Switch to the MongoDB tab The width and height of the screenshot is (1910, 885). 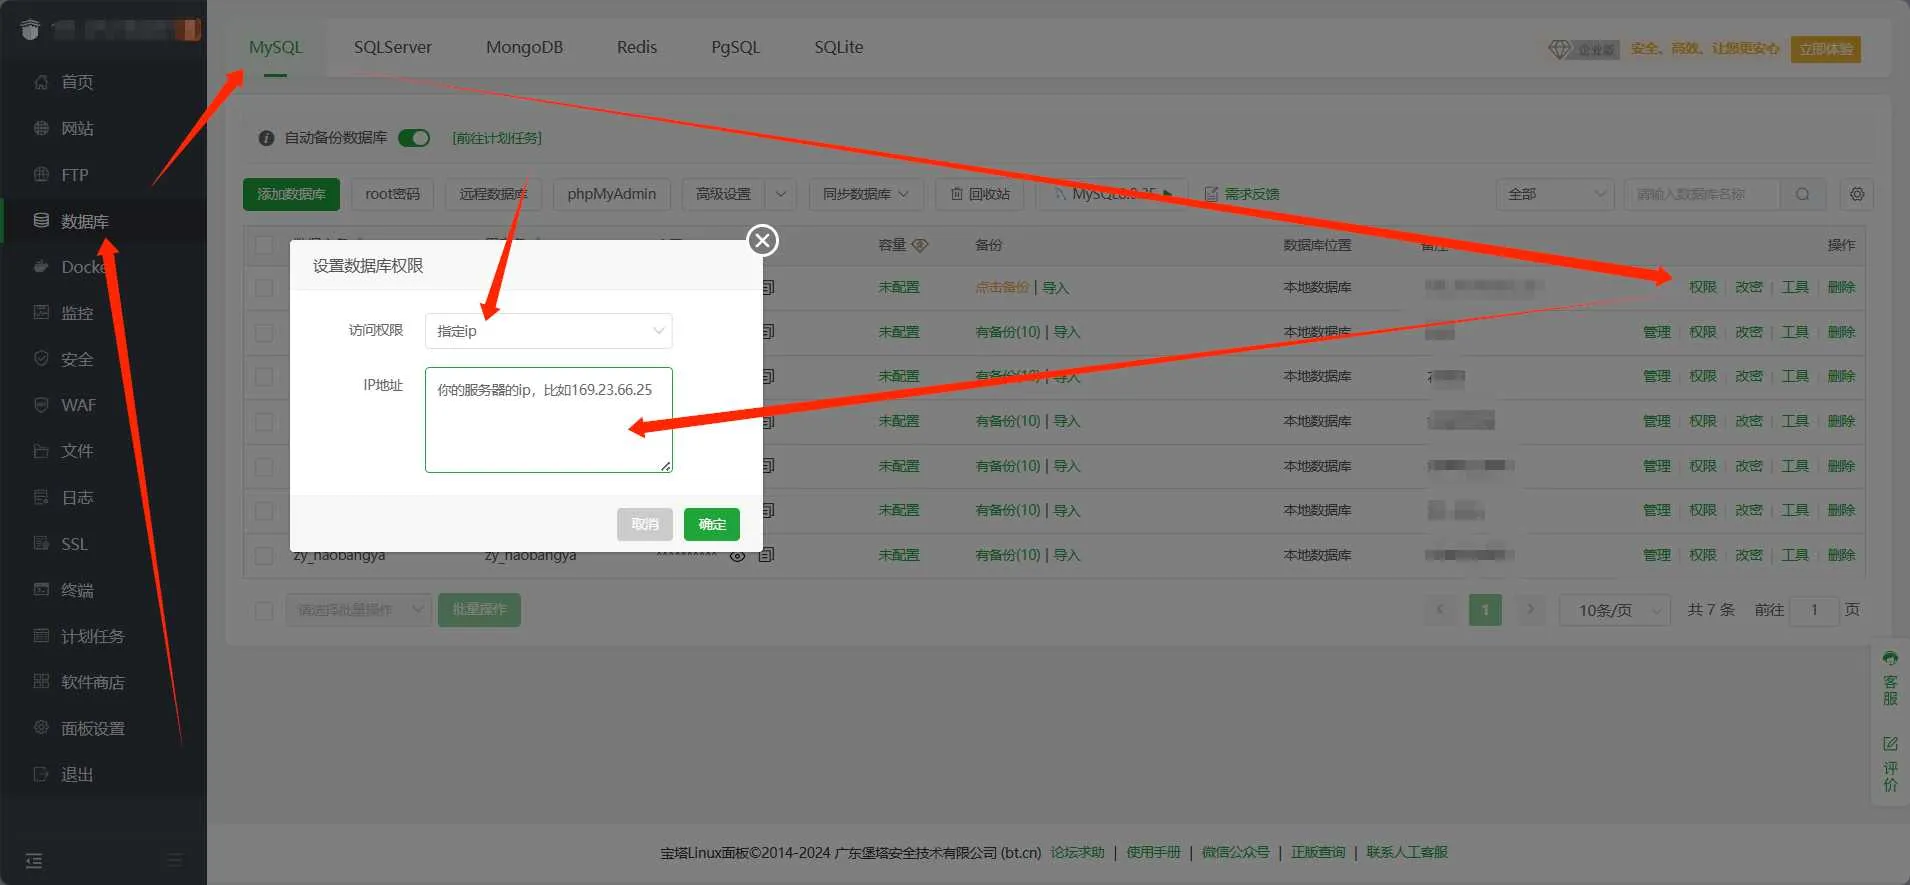coord(524,47)
